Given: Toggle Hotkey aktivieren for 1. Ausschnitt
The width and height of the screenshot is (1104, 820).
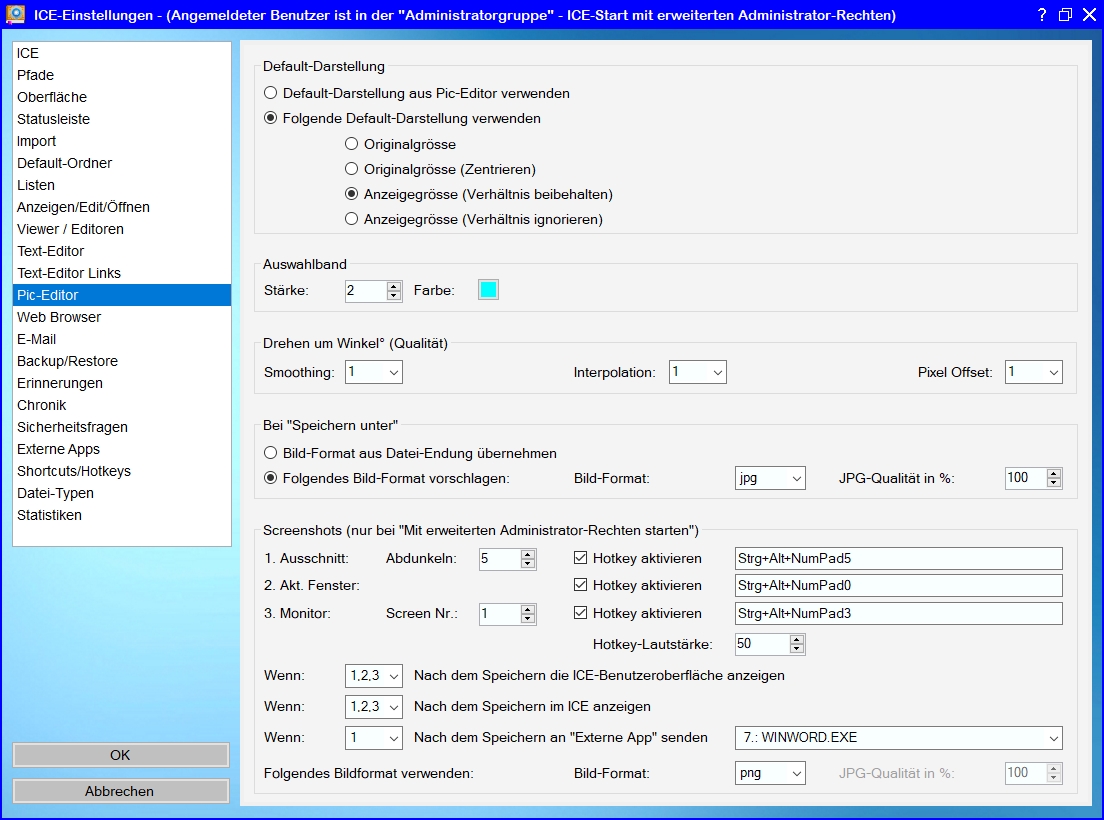Looking at the screenshot, I should (x=637, y=558).
